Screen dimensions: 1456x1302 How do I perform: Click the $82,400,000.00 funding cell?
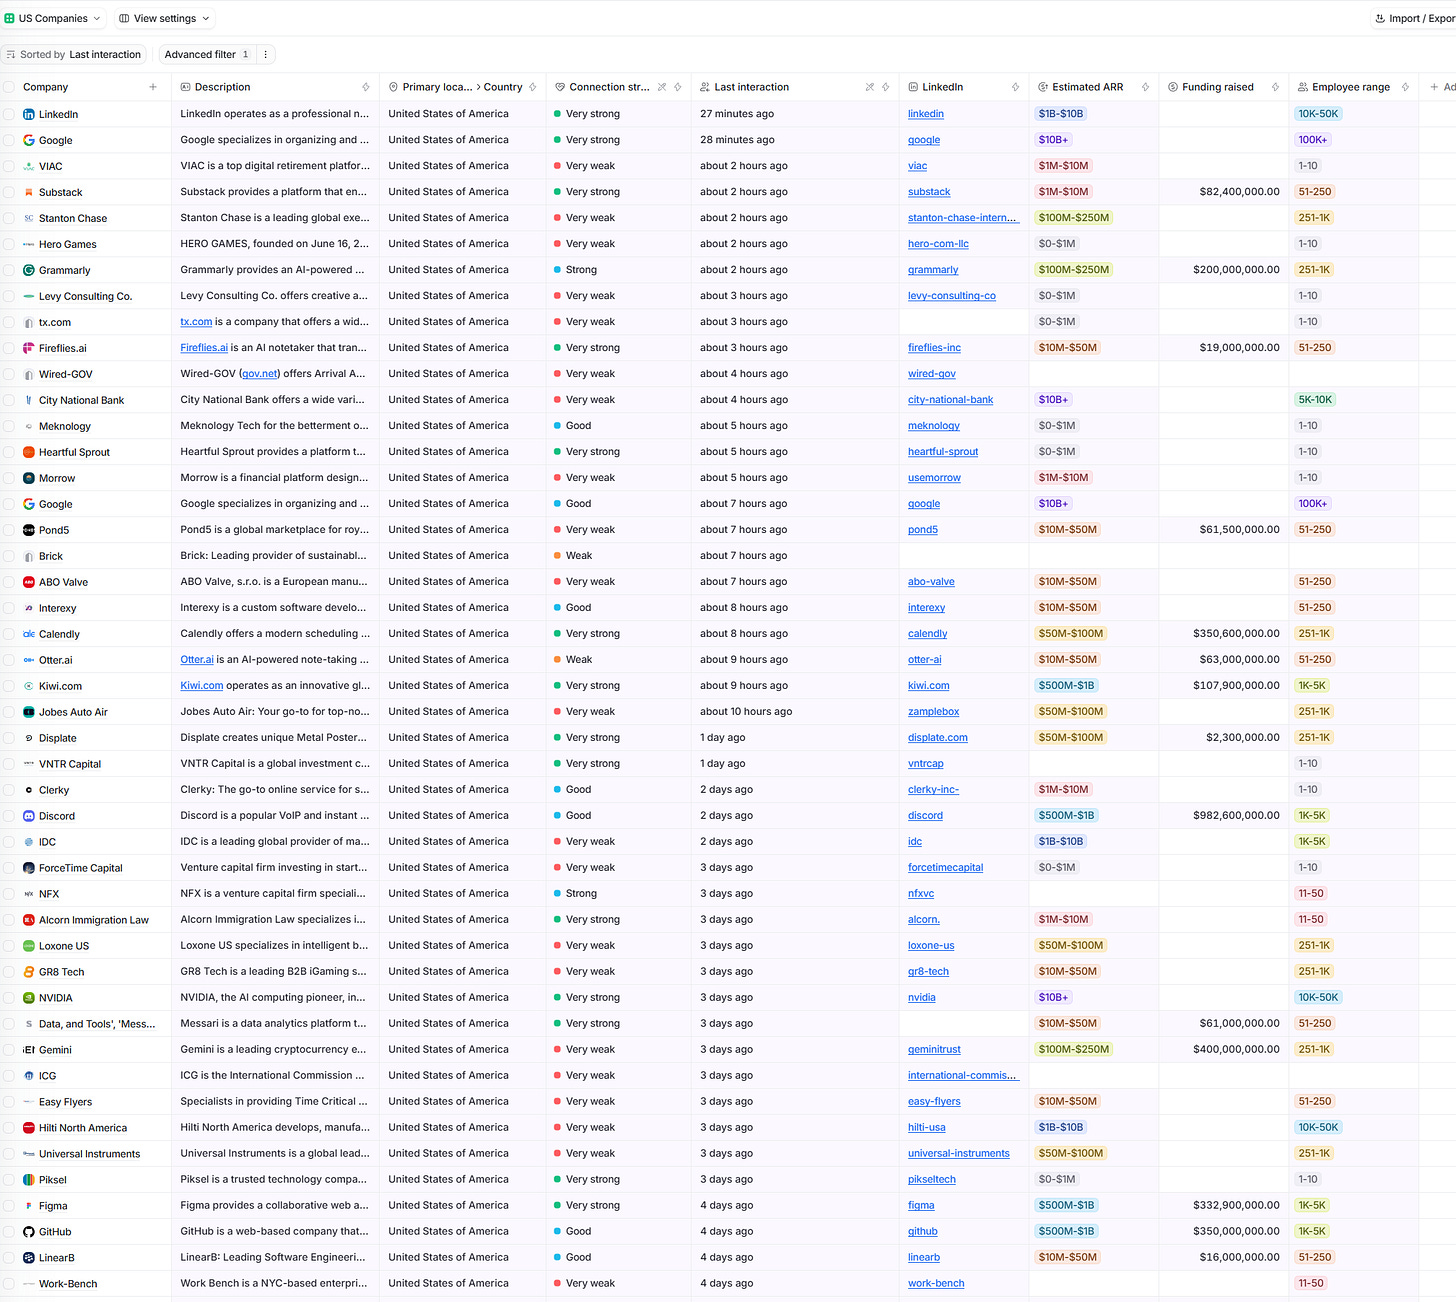point(1224,192)
